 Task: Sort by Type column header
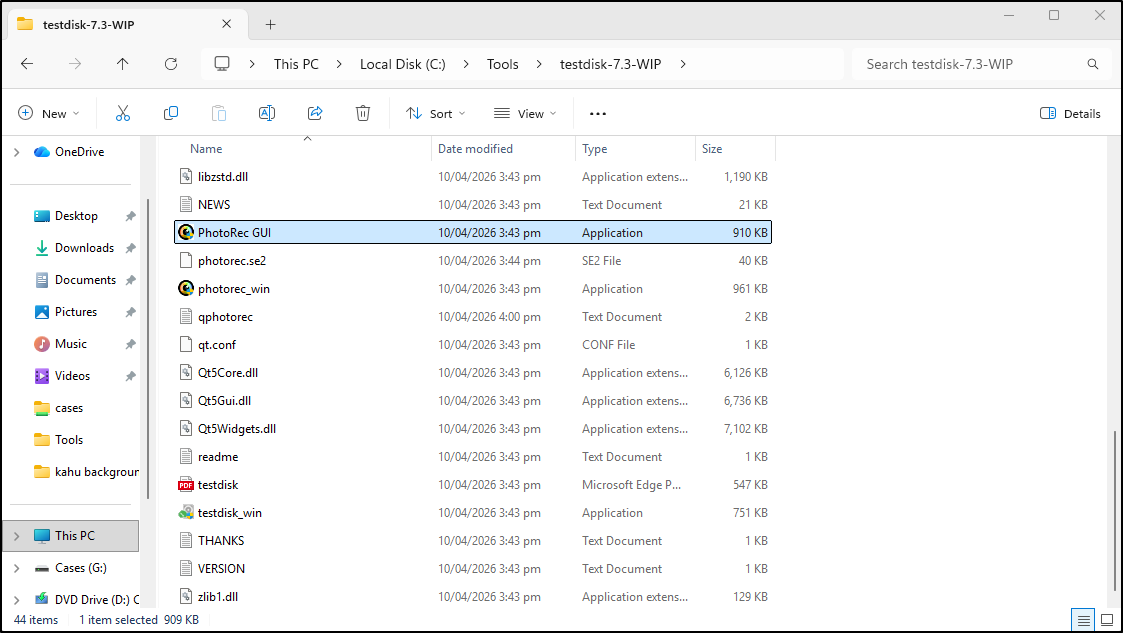point(635,149)
